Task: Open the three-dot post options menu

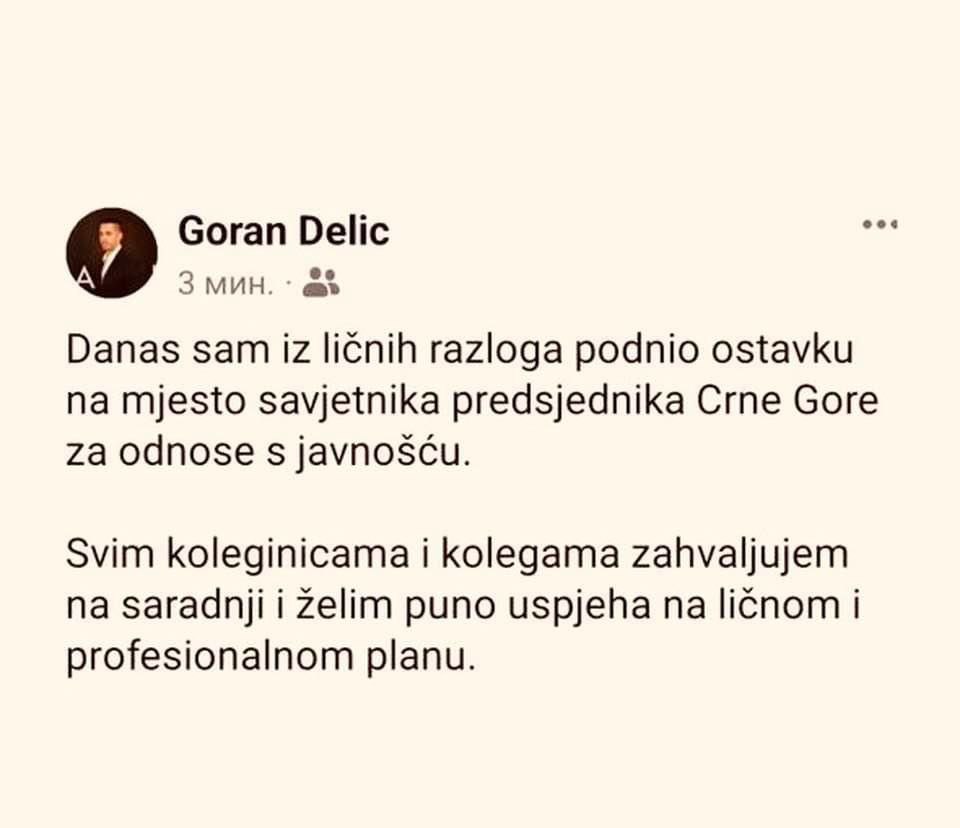Action: (880, 225)
